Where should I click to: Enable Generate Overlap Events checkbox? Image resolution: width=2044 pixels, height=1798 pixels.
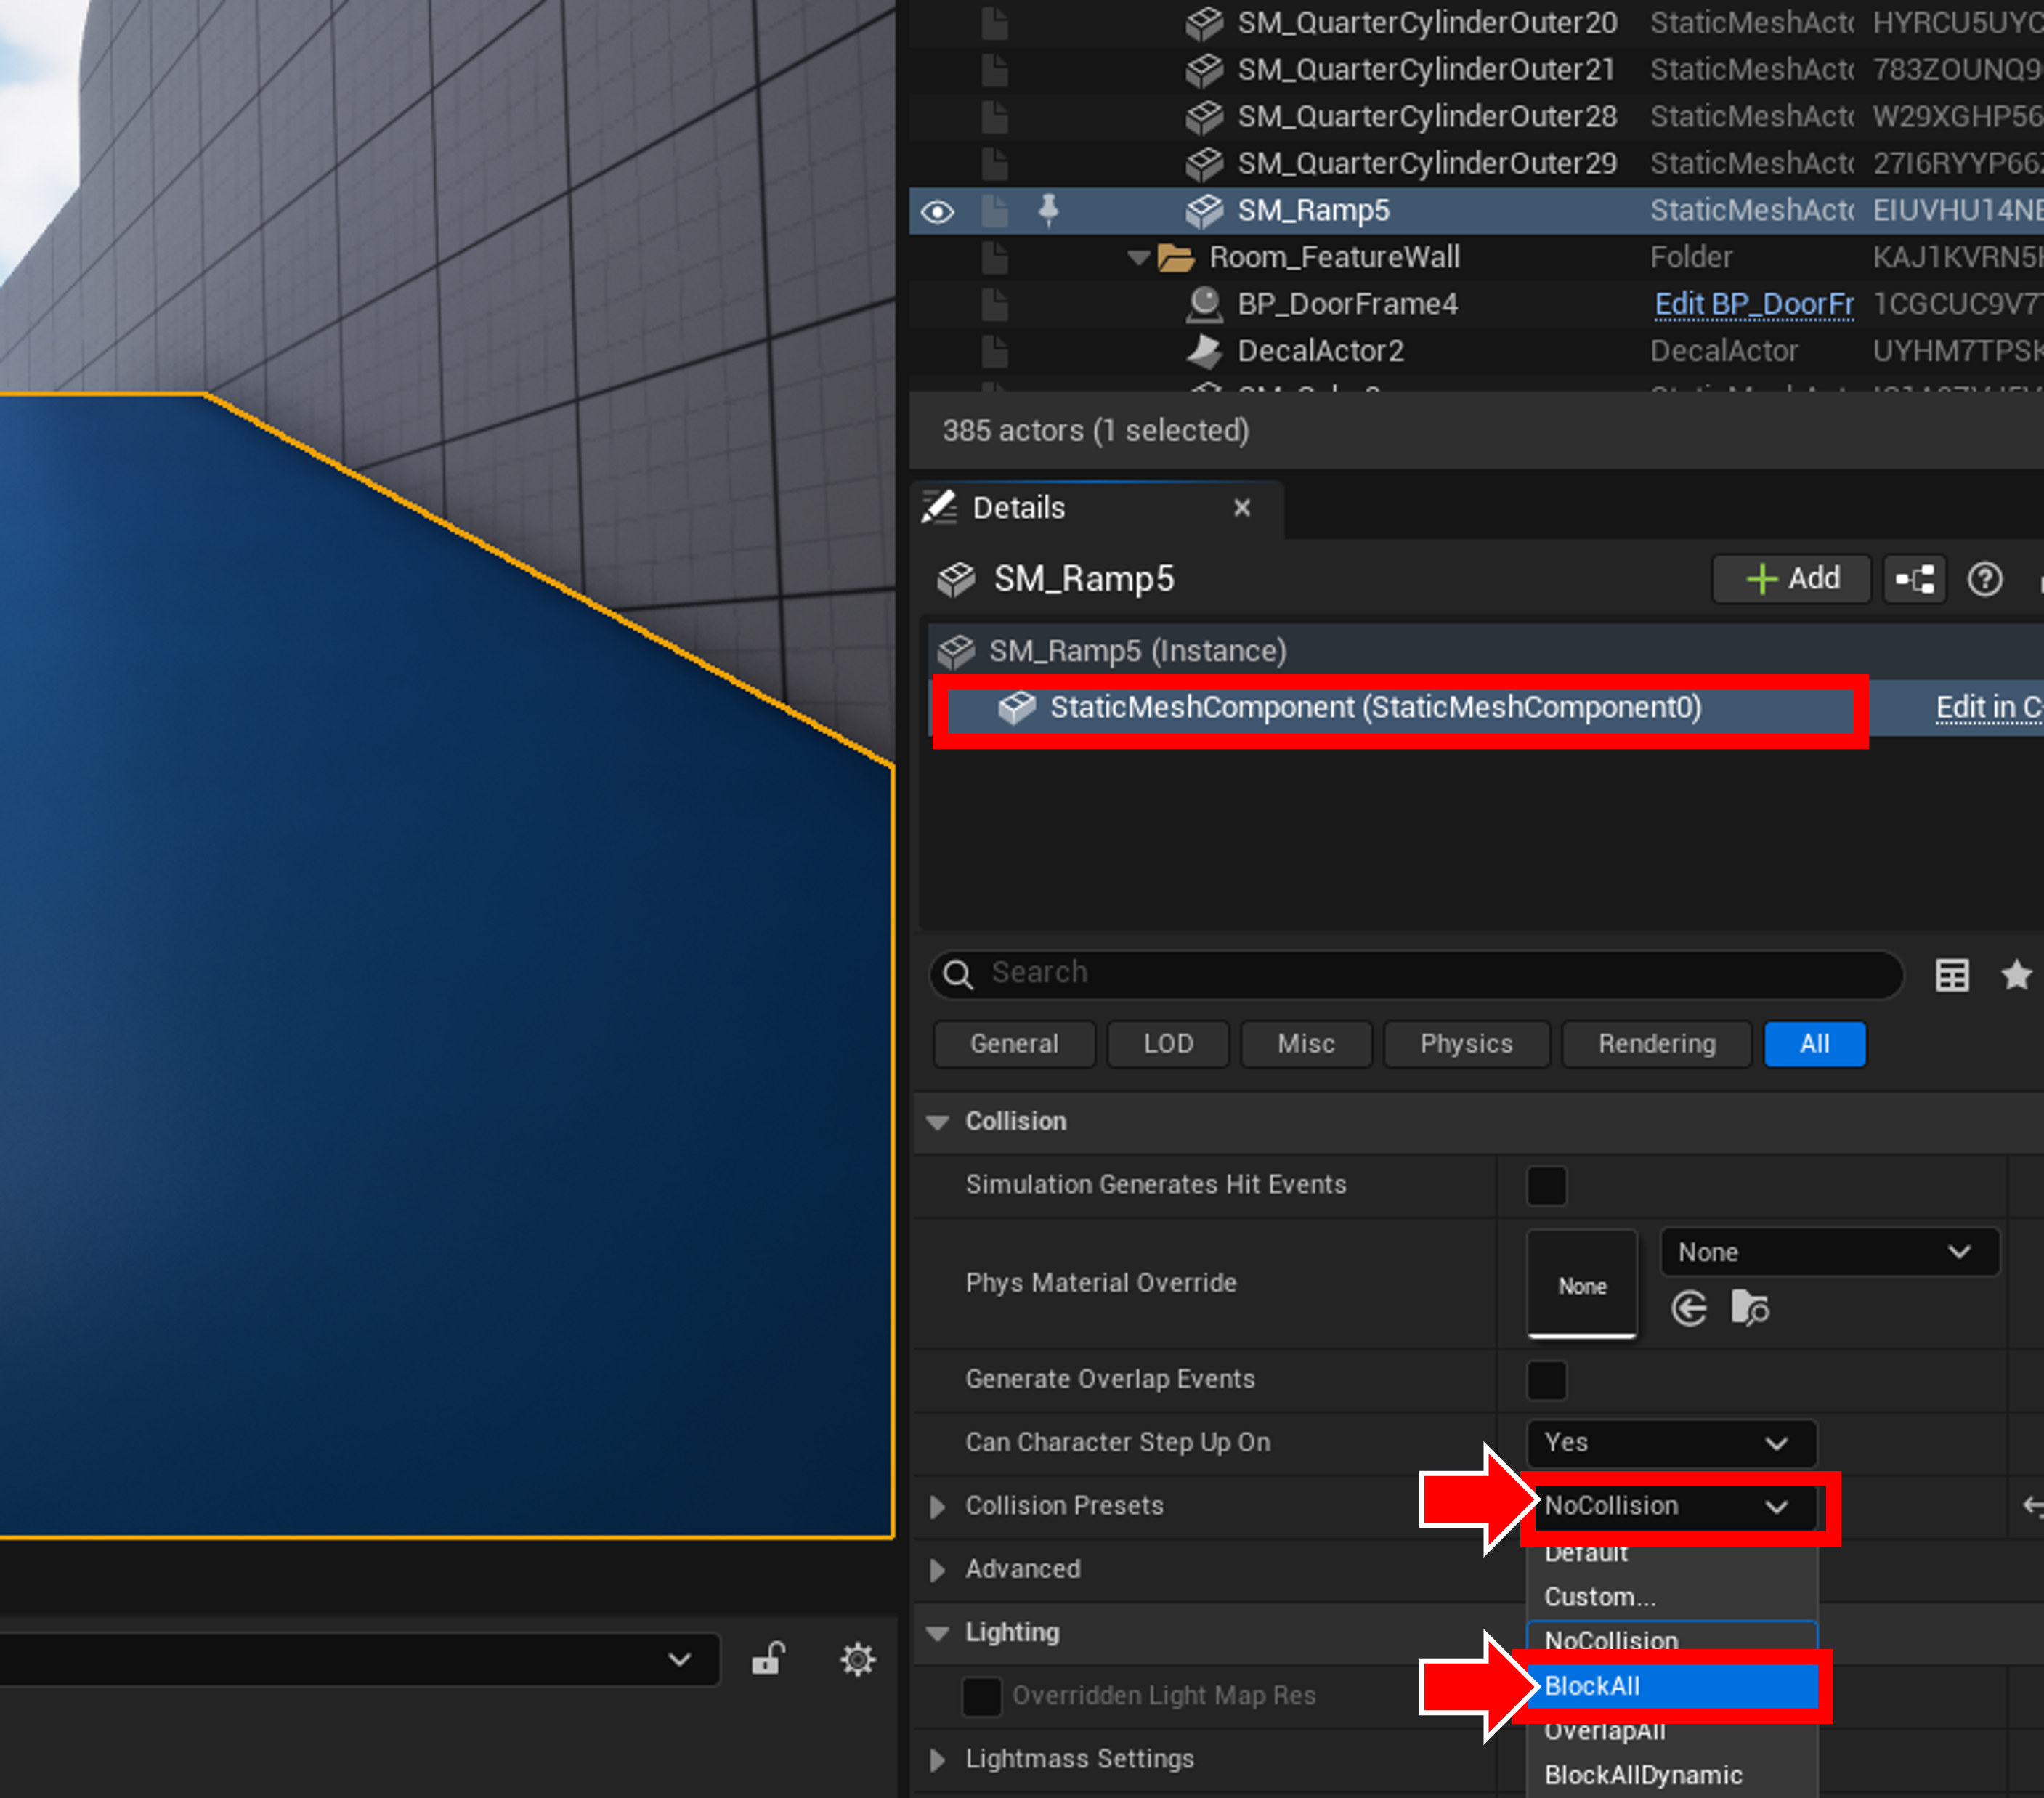1546,1380
